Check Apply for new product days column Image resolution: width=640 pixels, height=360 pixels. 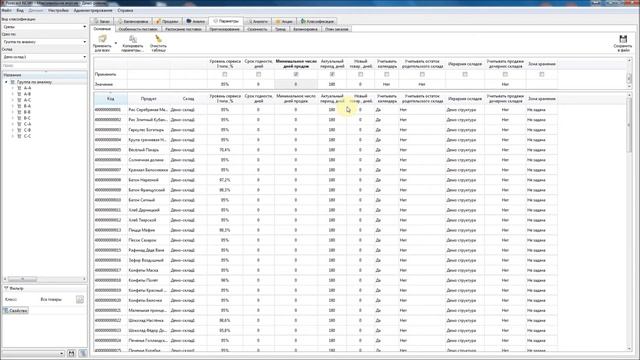(360, 74)
